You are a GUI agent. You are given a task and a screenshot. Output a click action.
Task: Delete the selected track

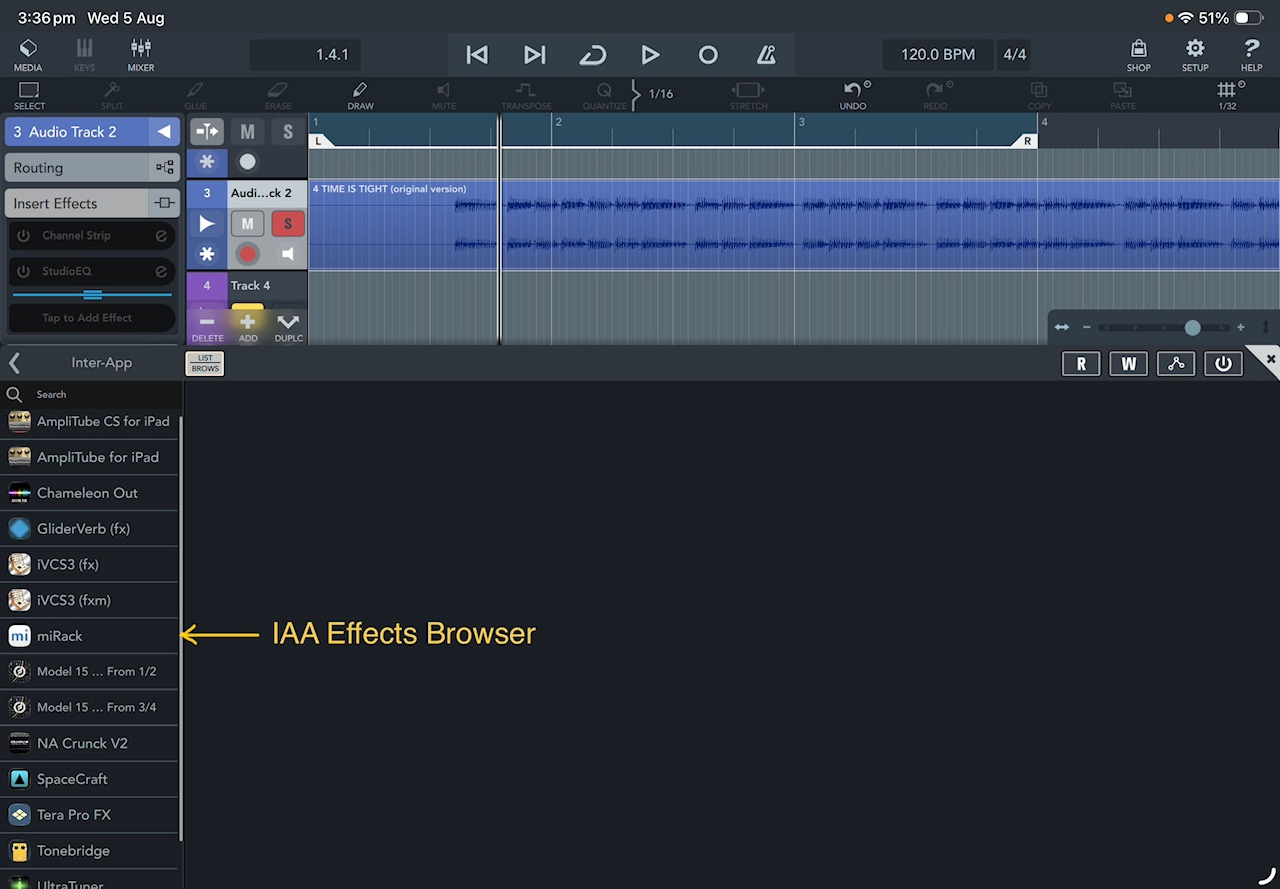(207, 326)
